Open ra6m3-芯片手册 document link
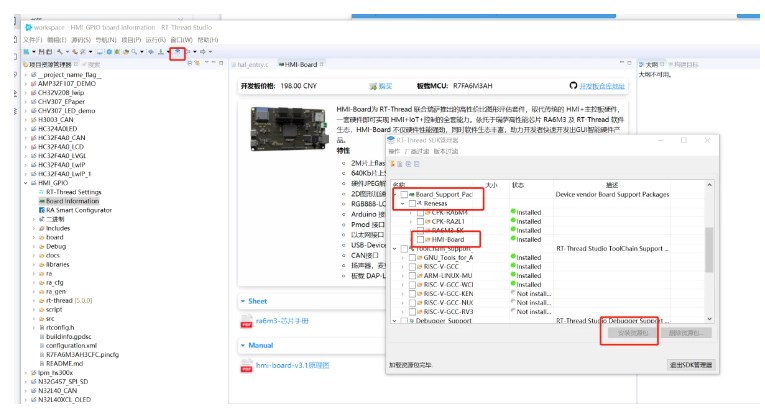This screenshot has height=409, width=765. tap(282, 321)
